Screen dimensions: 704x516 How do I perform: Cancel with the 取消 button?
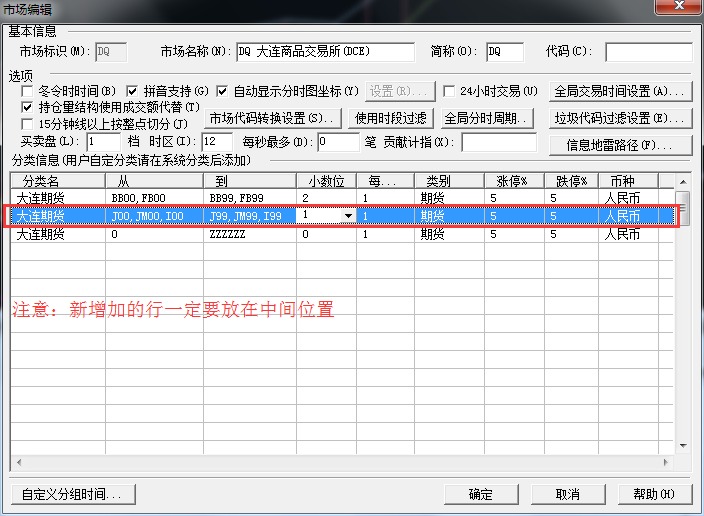(x=568, y=494)
